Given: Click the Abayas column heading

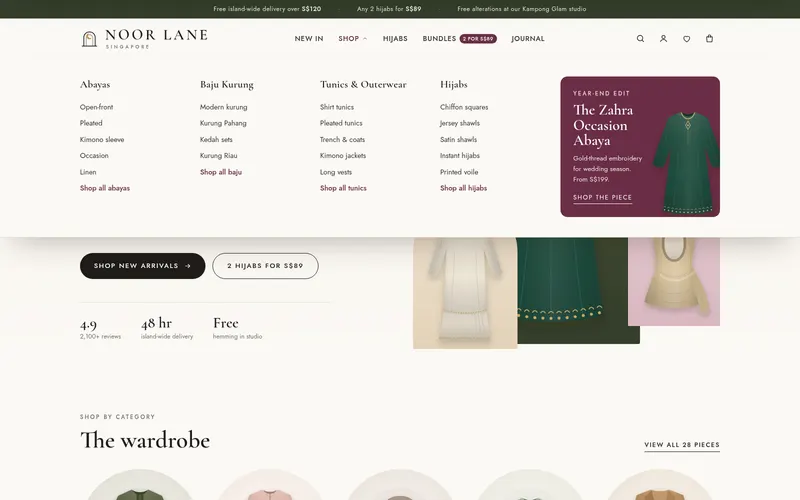Looking at the screenshot, I should pos(95,85).
